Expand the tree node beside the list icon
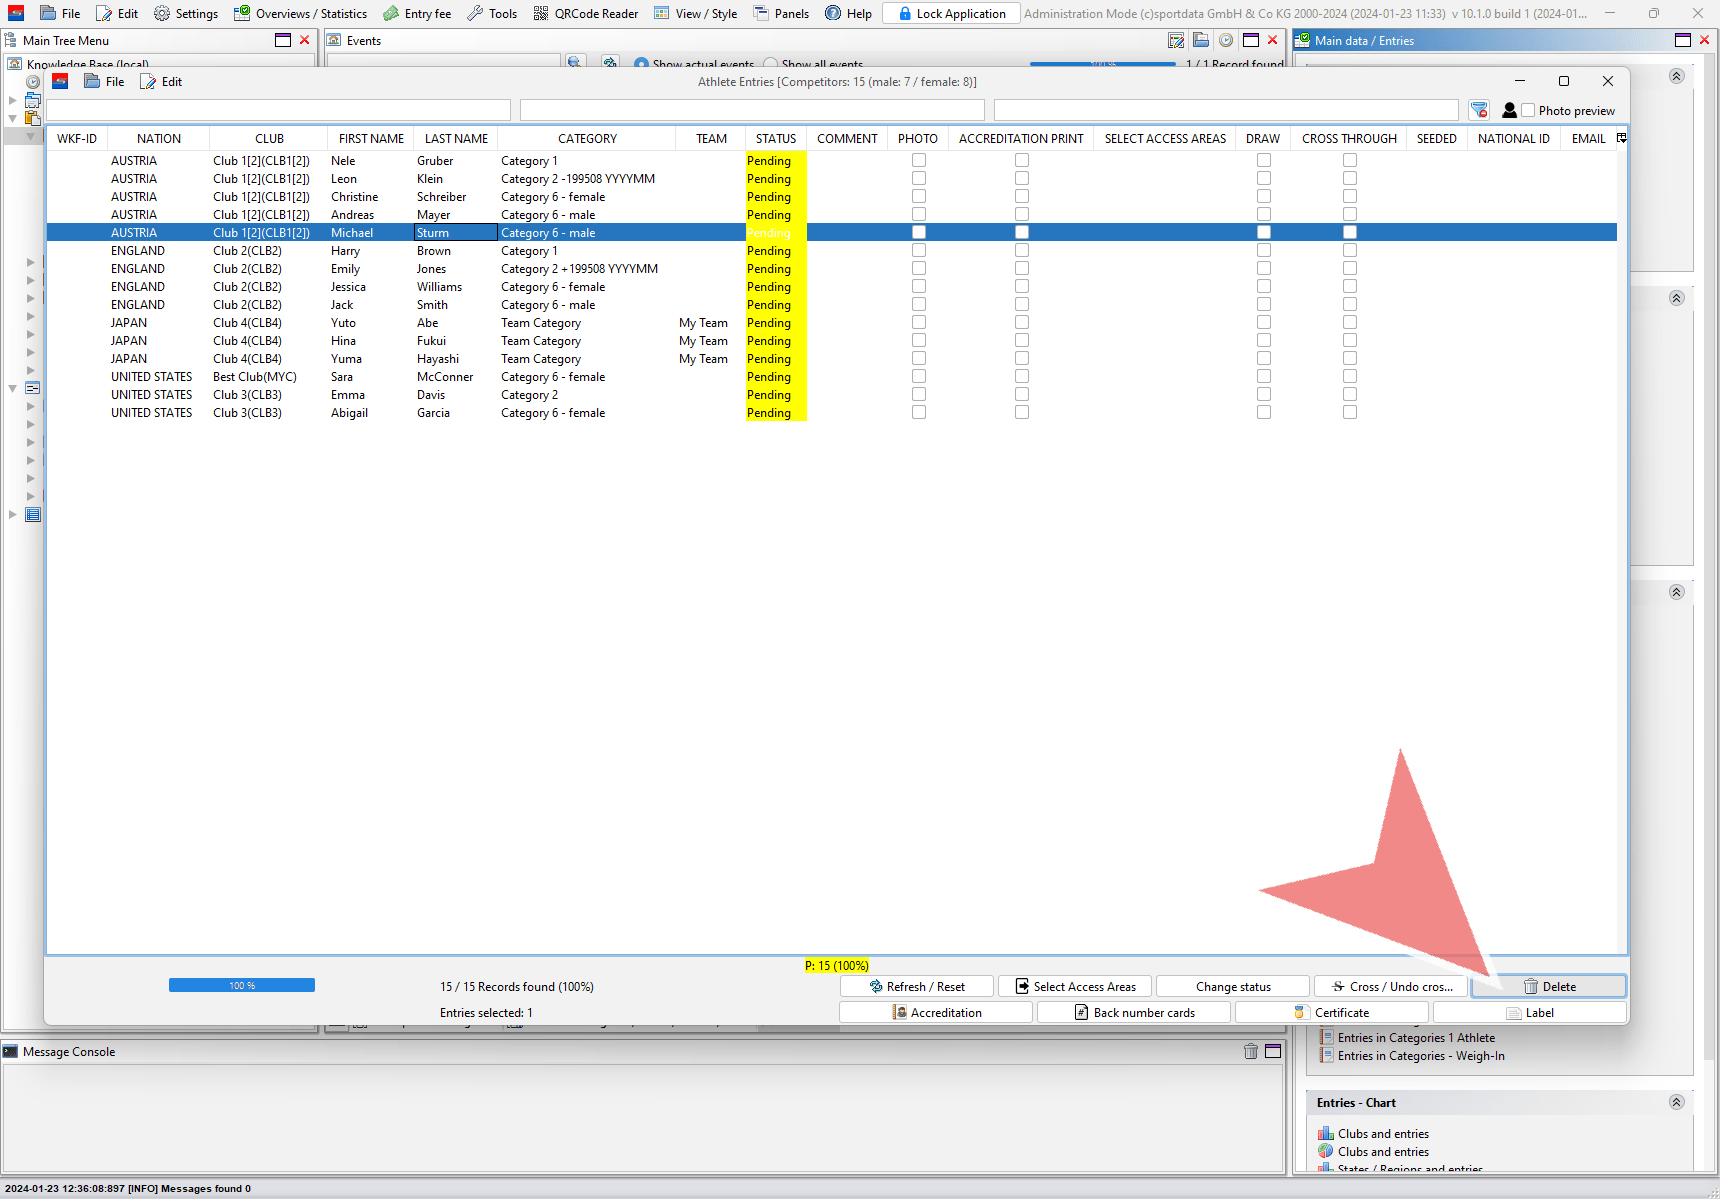This screenshot has width=1720, height=1200. pyautogui.click(x=12, y=515)
